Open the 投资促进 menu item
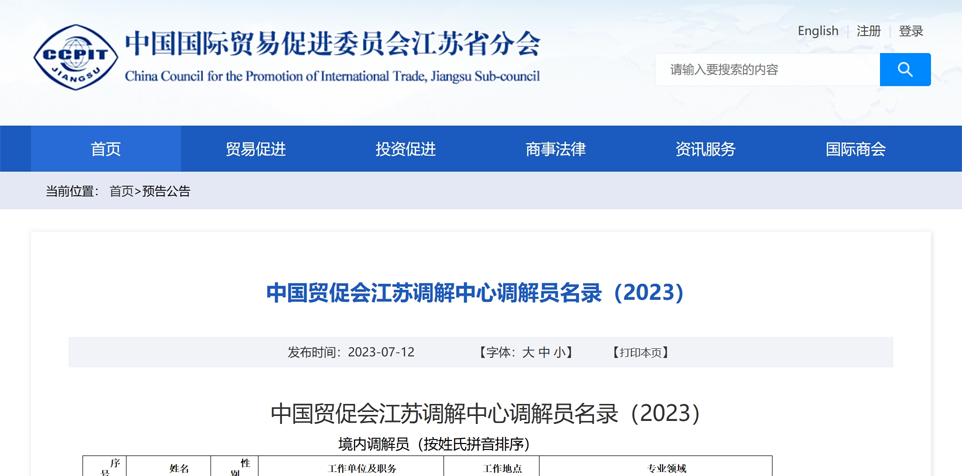 click(x=406, y=149)
